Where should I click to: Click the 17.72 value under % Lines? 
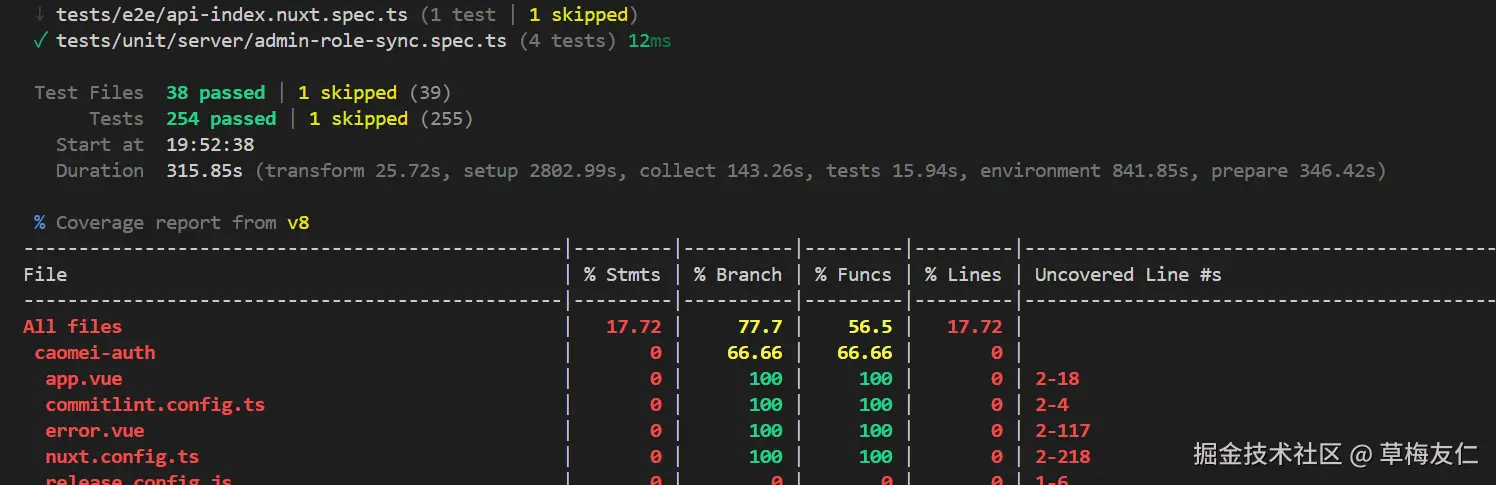[974, 327]
